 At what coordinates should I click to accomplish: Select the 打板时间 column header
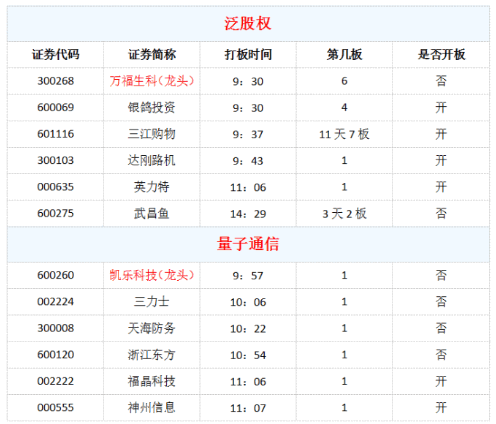[x=248, y=54]
